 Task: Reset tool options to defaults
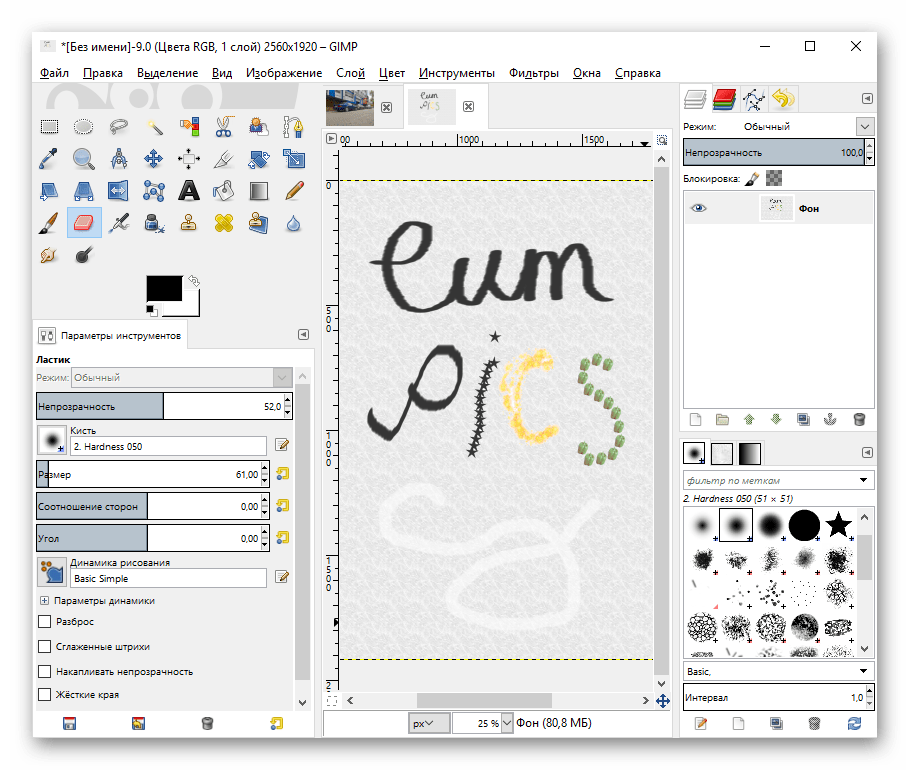(x=277, y=723)
